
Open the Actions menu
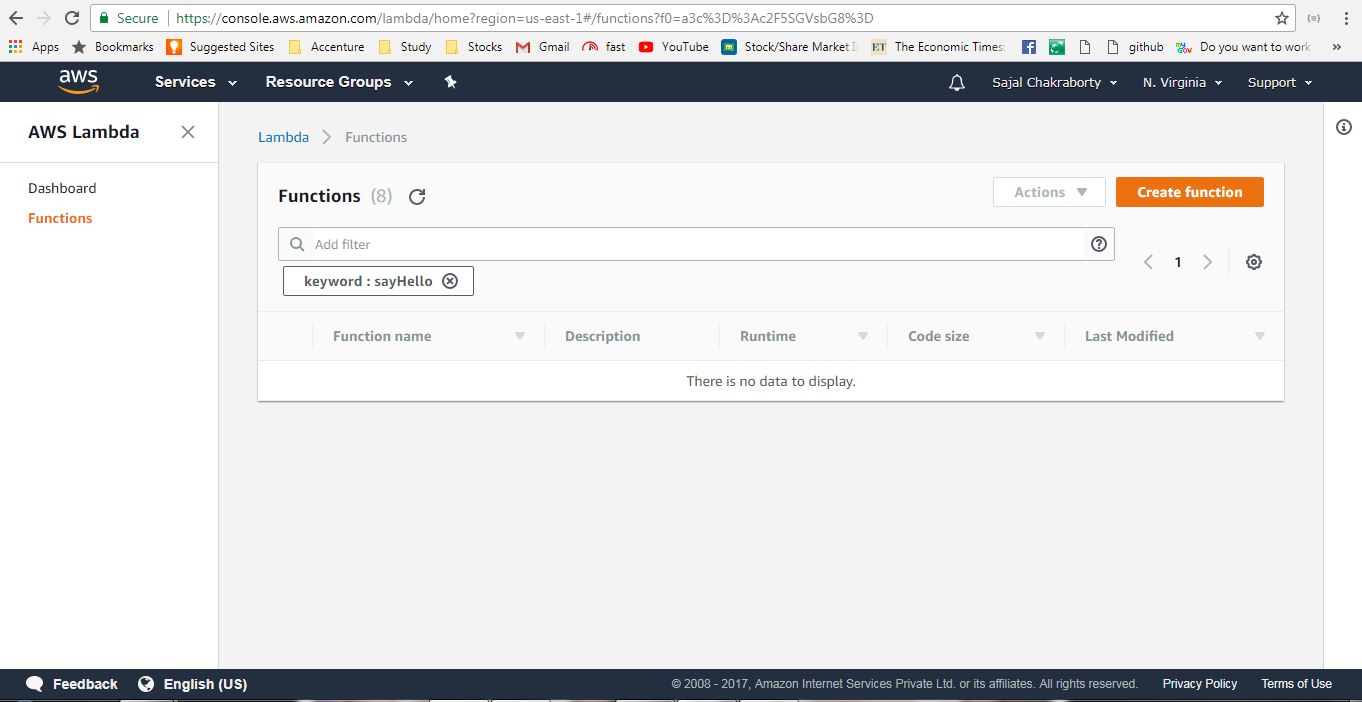[1048, 191]
